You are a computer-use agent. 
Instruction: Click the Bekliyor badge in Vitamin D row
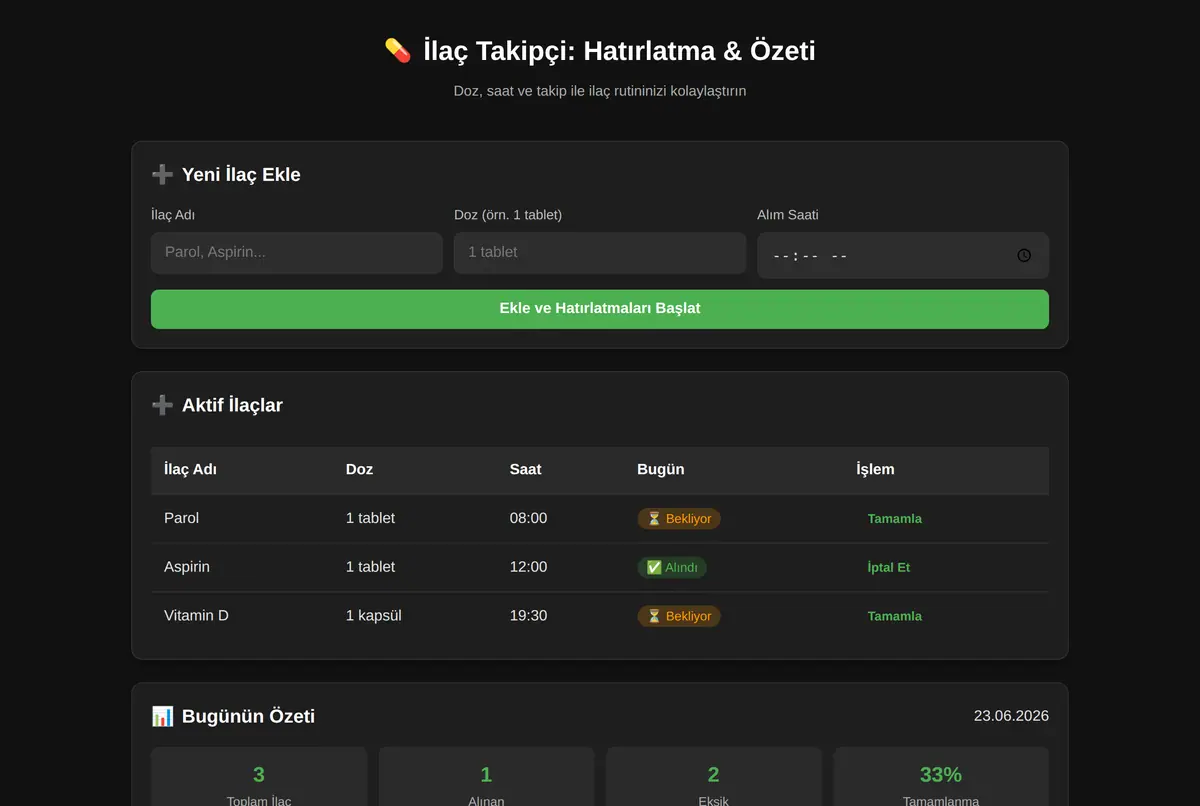[x=679, y=617]
